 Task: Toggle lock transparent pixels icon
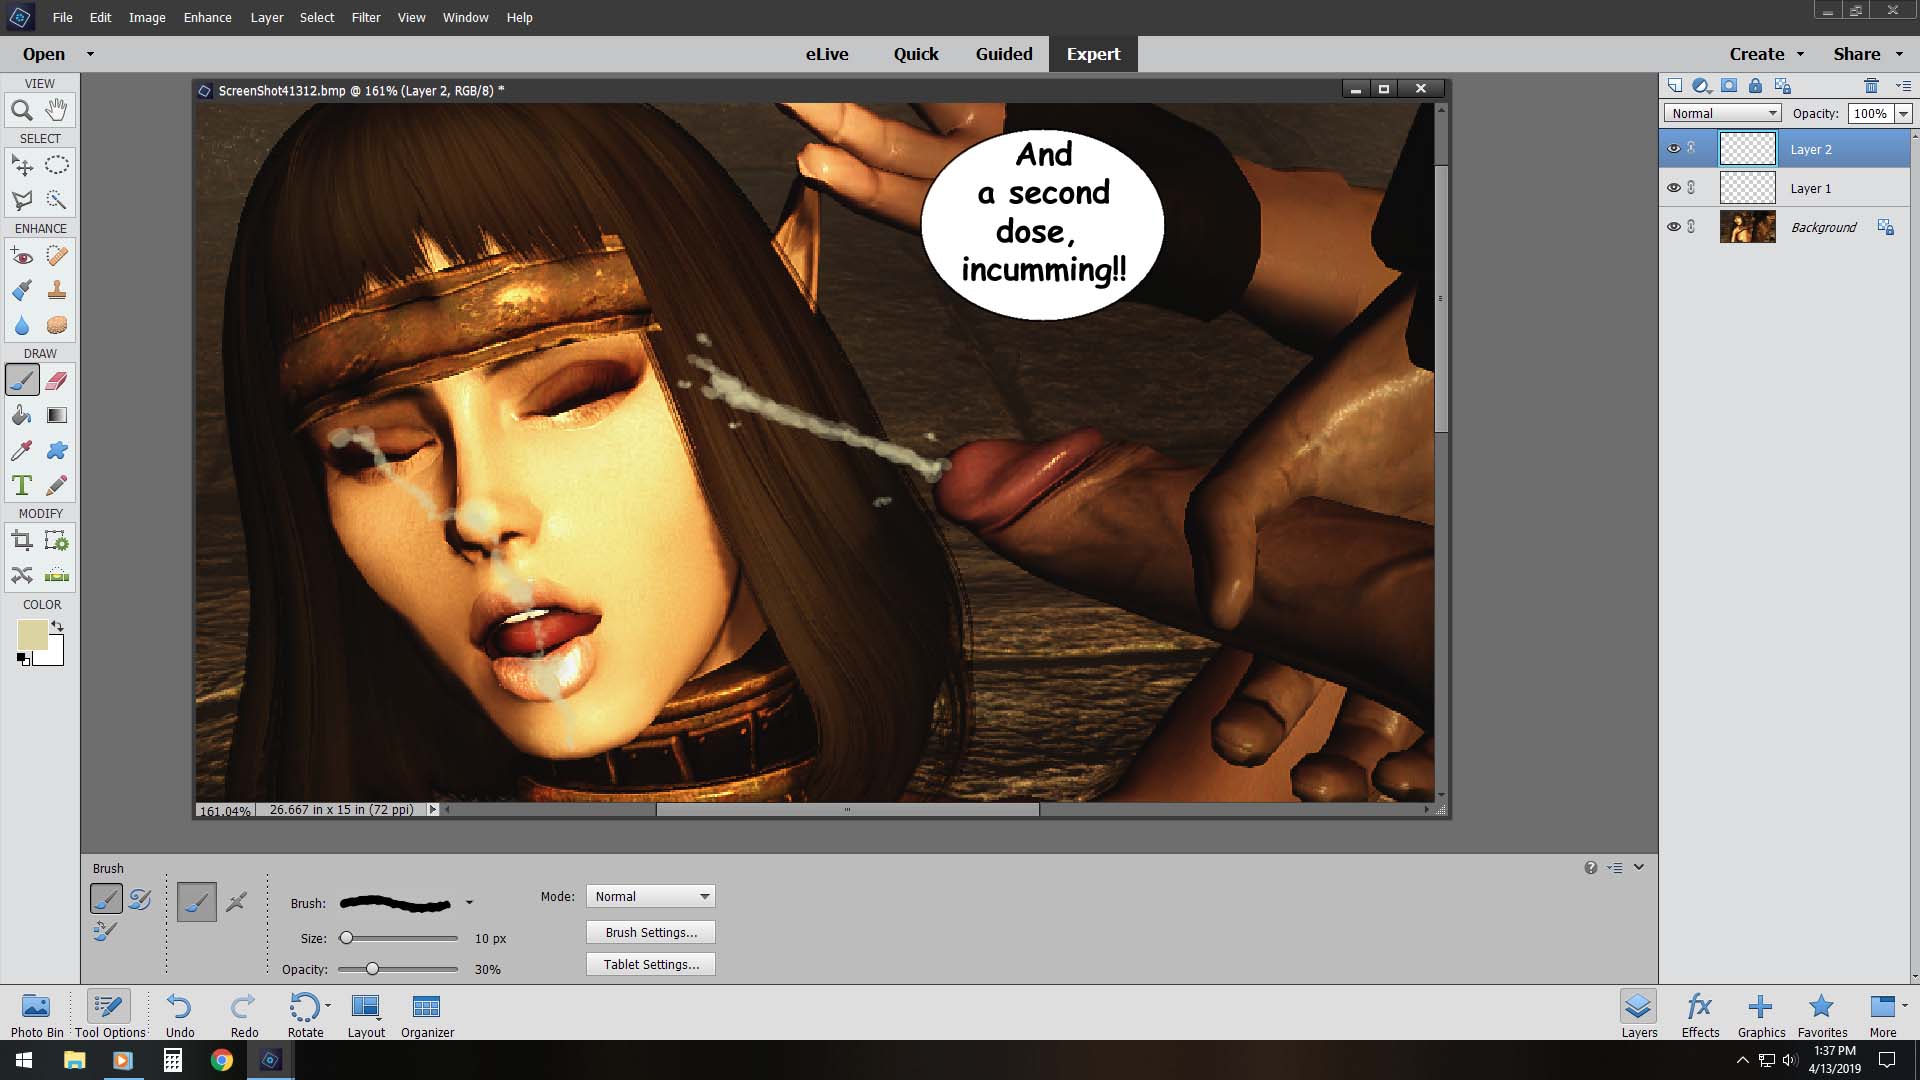(1782, 86)
